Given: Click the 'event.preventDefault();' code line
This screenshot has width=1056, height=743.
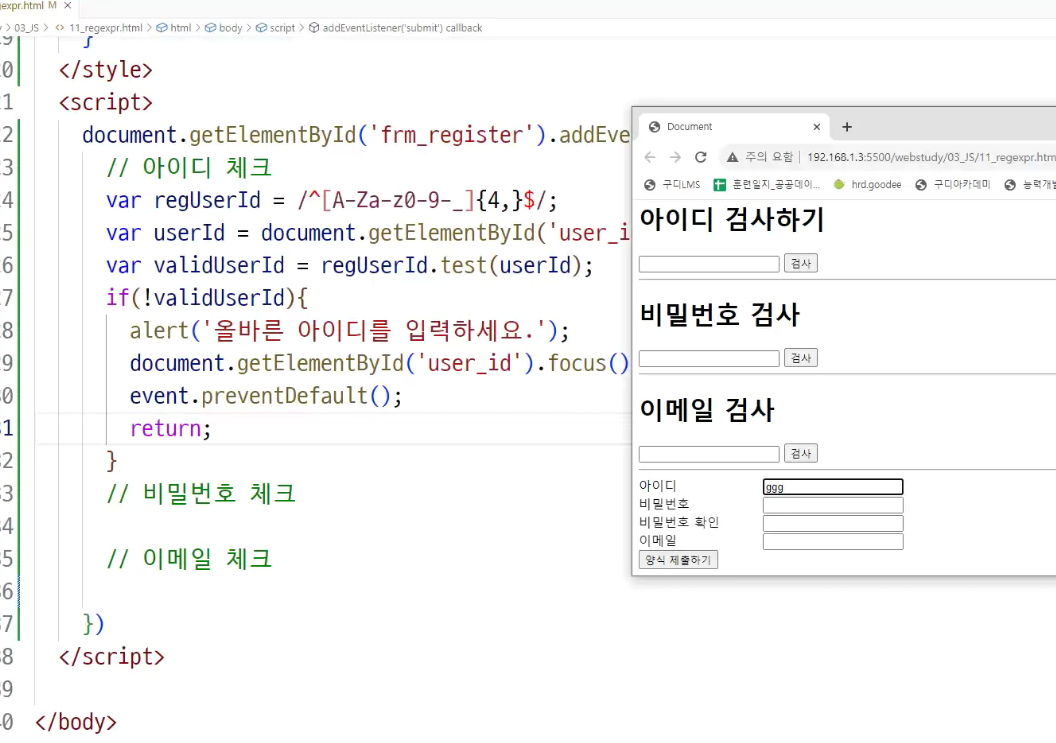Looking at the screenshot, I should [266, 395].
